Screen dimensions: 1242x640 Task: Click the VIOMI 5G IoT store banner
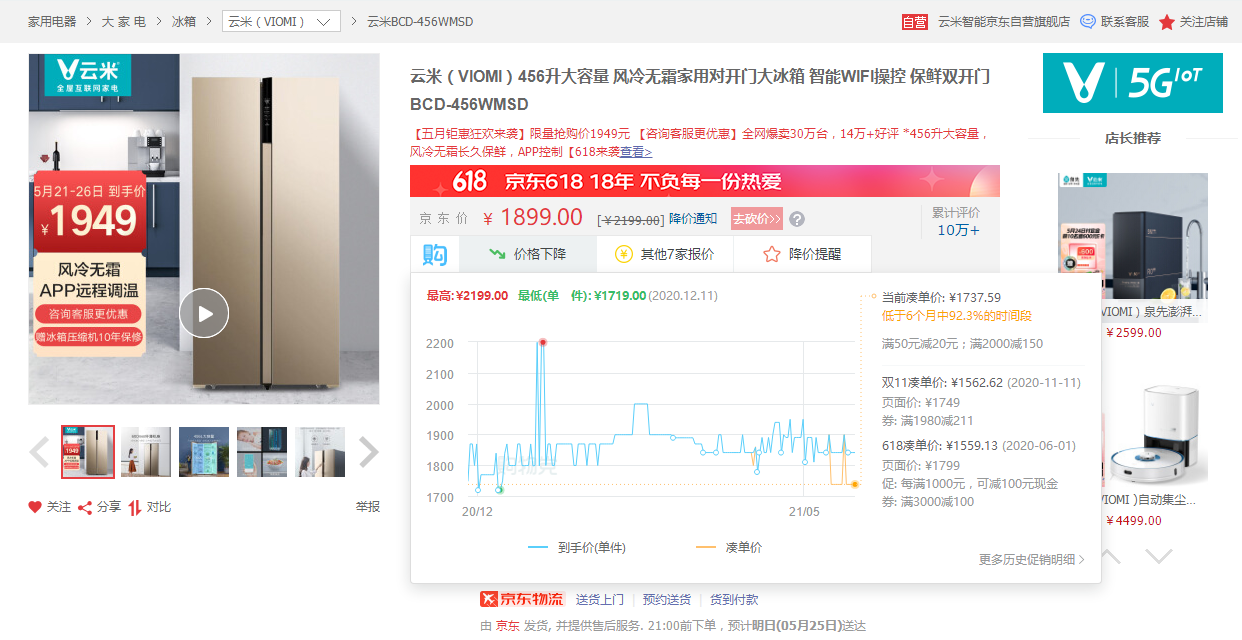[x=1132, y=83]
